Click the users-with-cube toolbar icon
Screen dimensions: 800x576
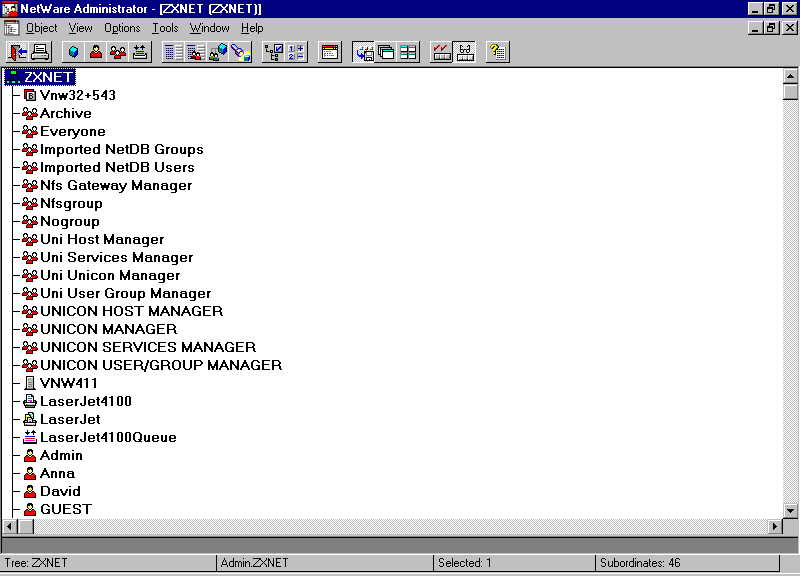coord(217,52)
